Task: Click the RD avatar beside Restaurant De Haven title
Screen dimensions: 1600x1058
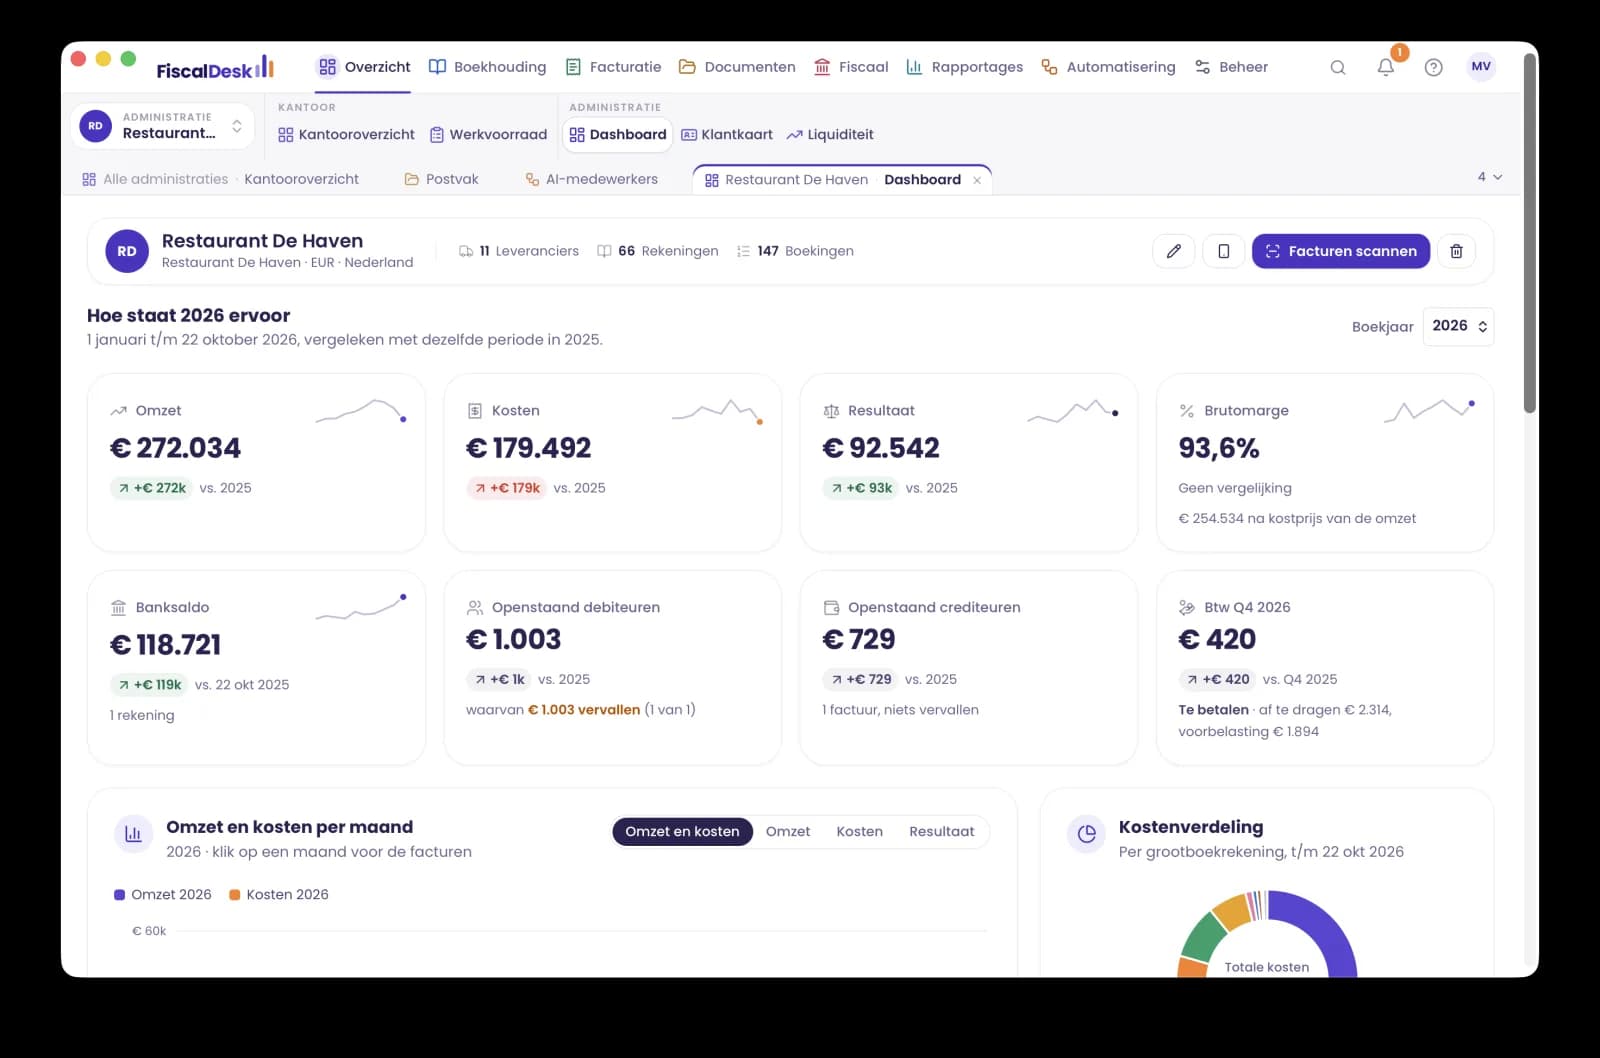Action: pyautogui.click(x=127, y=251)
